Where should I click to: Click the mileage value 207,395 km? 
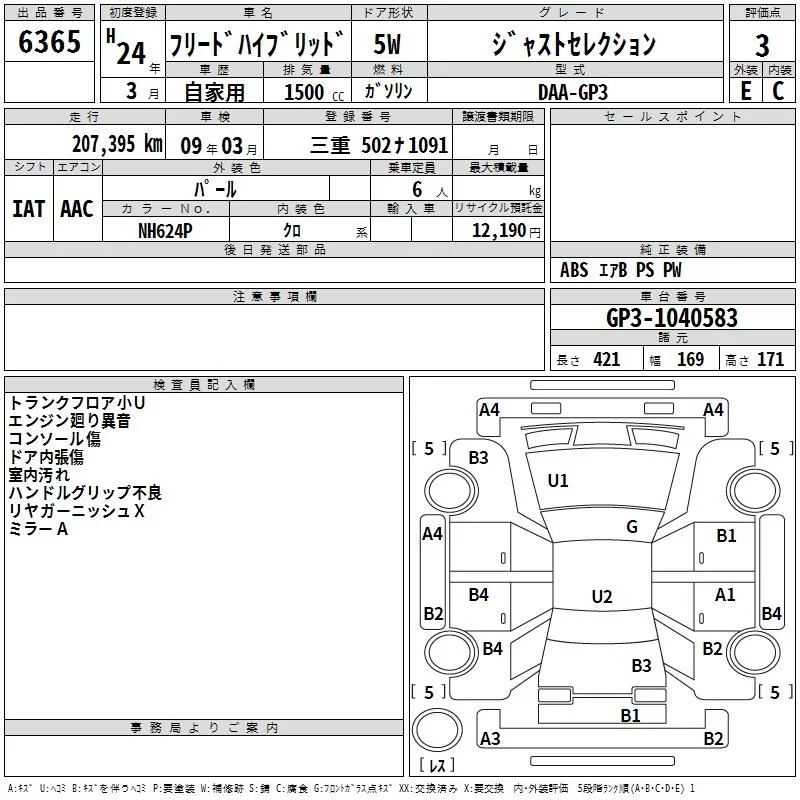click(117, 144)
